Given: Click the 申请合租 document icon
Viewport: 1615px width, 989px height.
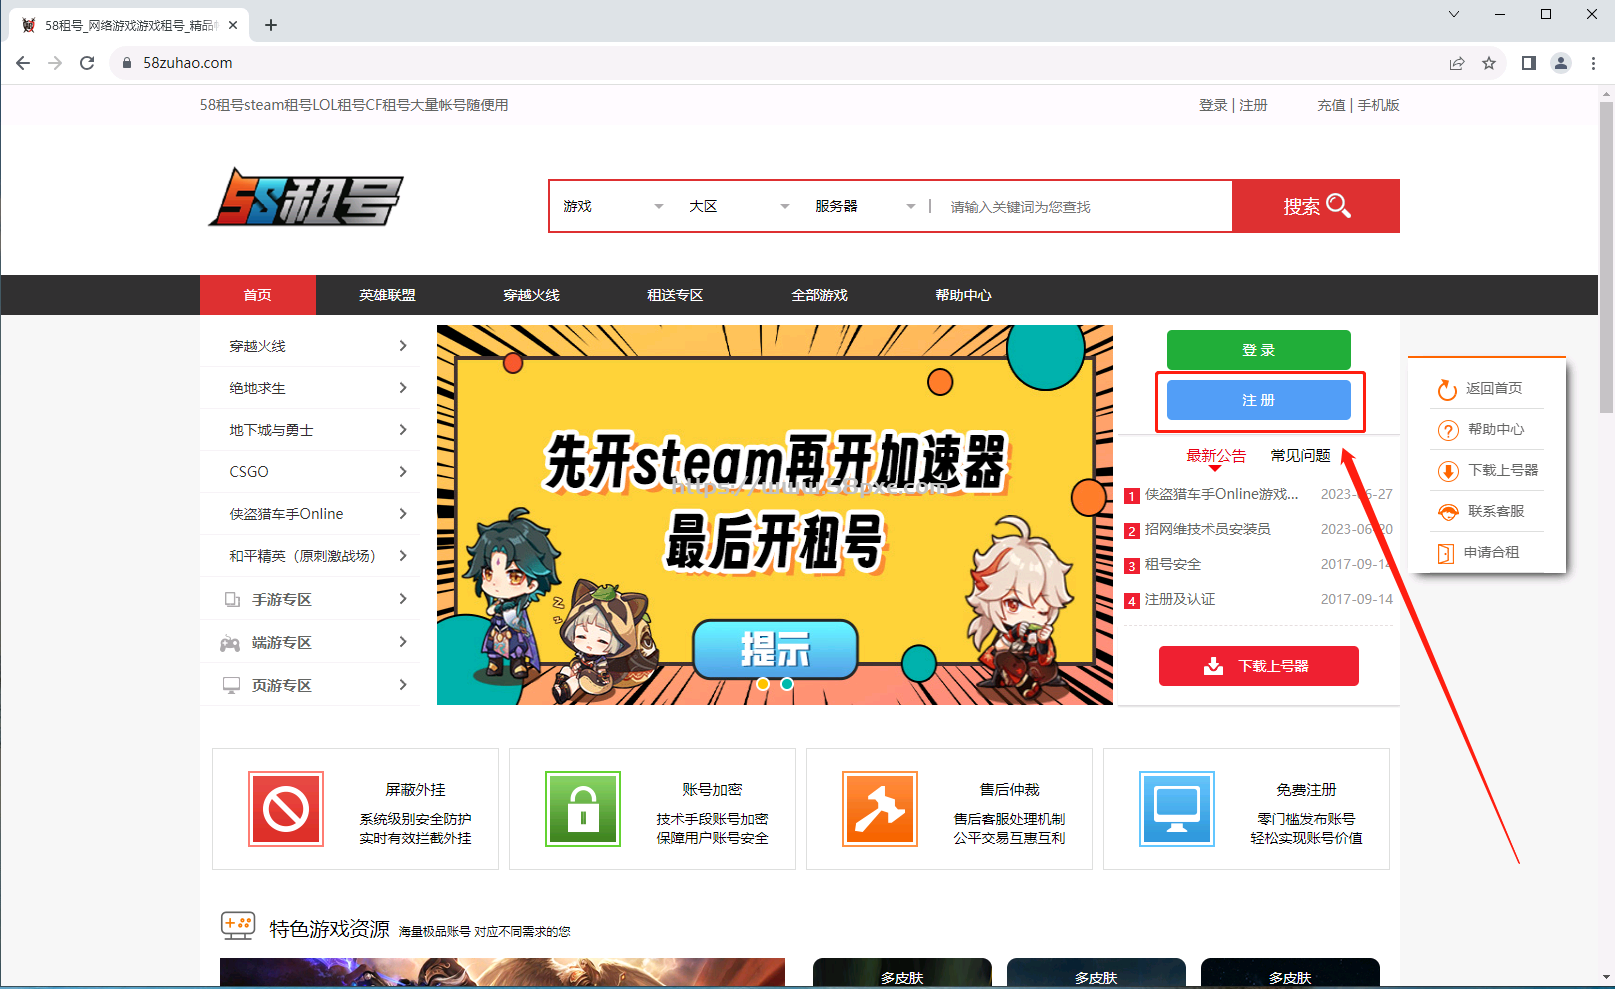Looking at the screenshot, I should [x=1445, y=553].
